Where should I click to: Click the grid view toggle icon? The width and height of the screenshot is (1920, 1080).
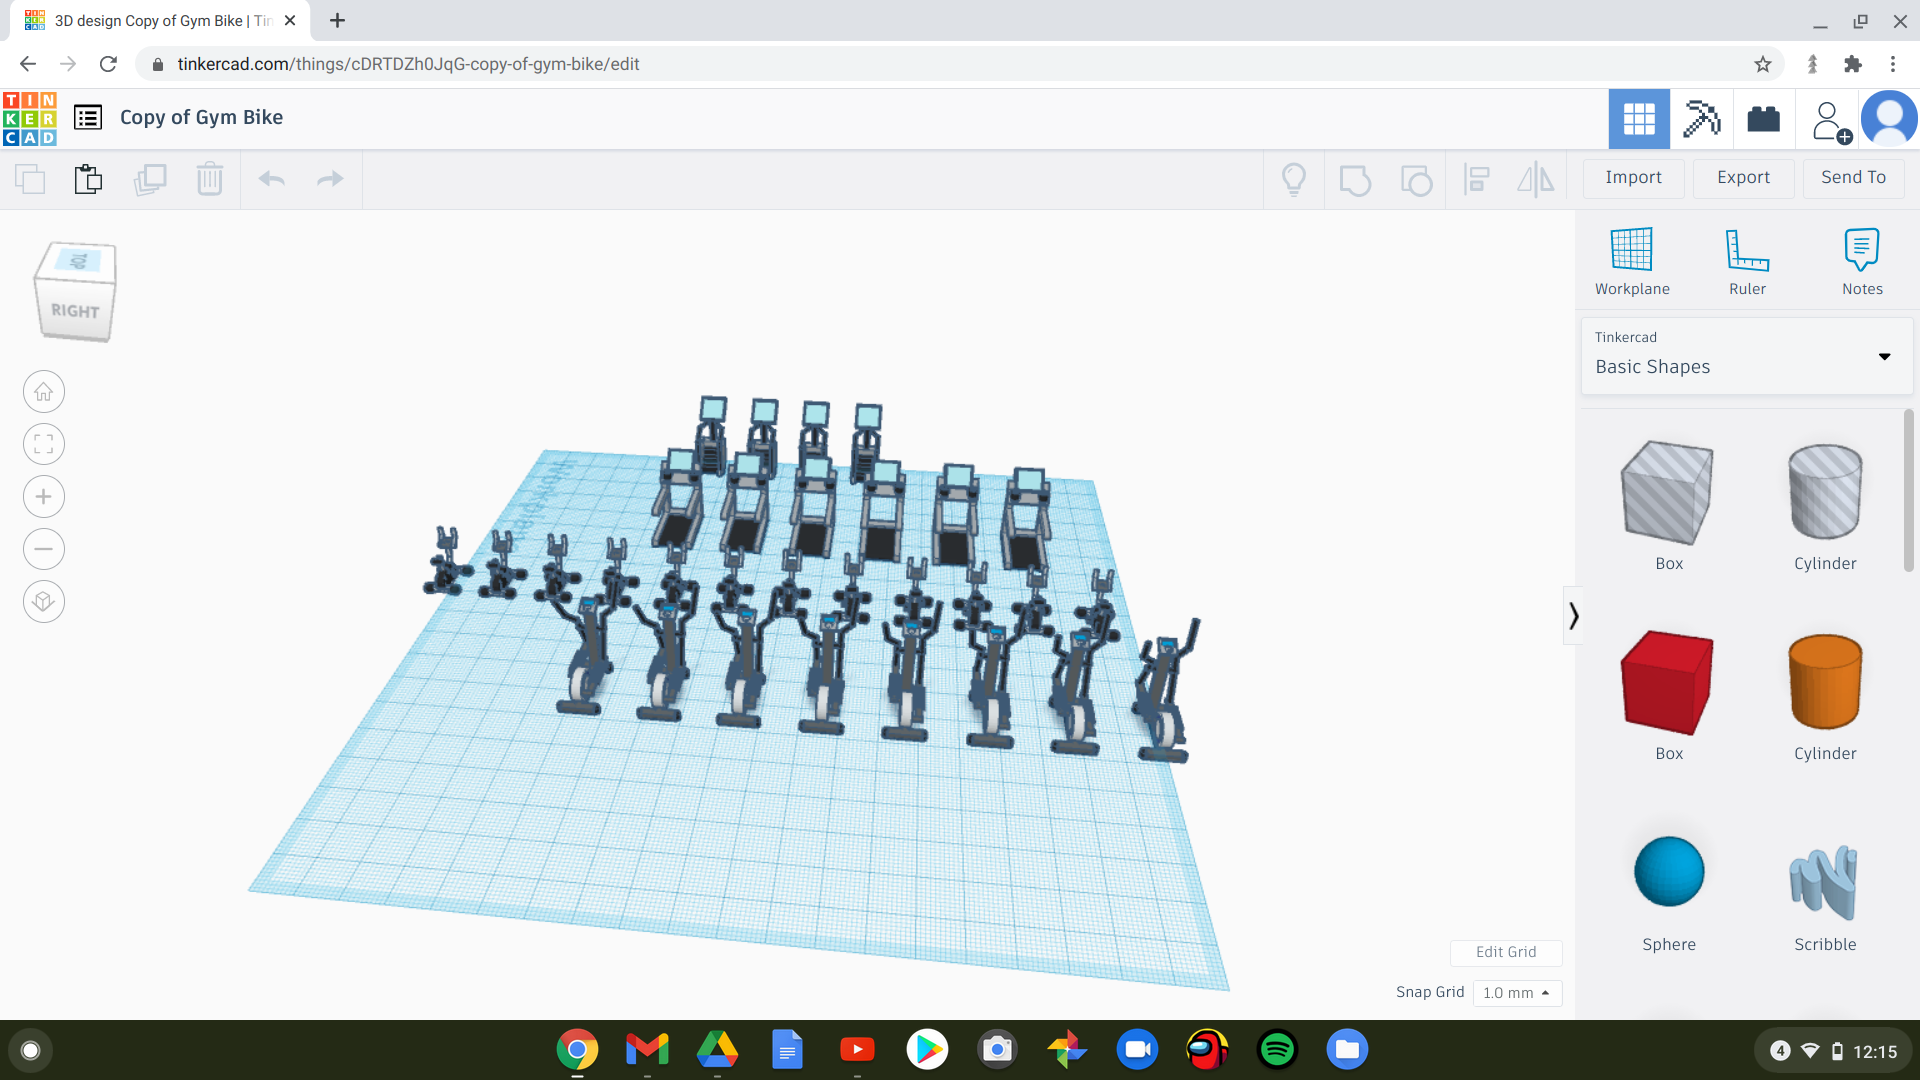tap(1639, 119)
